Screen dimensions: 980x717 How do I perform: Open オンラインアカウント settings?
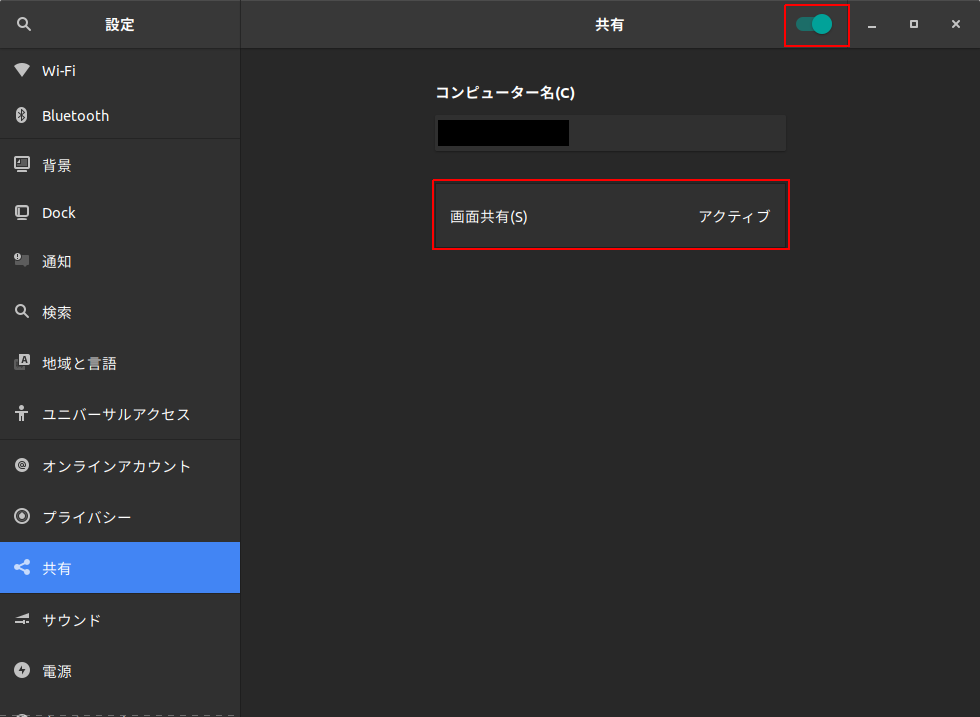(x=120, y=466)
